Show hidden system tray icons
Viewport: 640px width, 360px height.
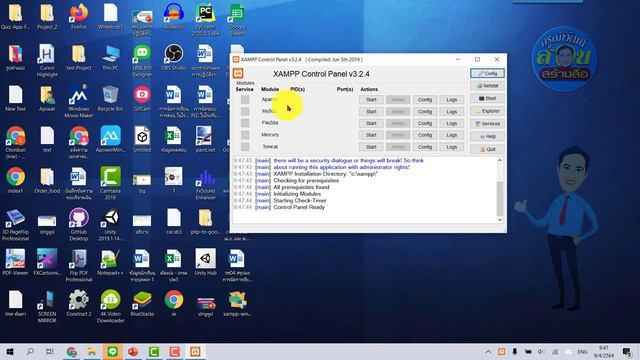488,351
